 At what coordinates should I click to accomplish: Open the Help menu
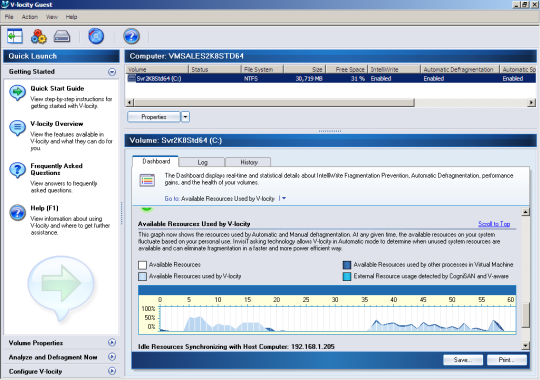71,17
